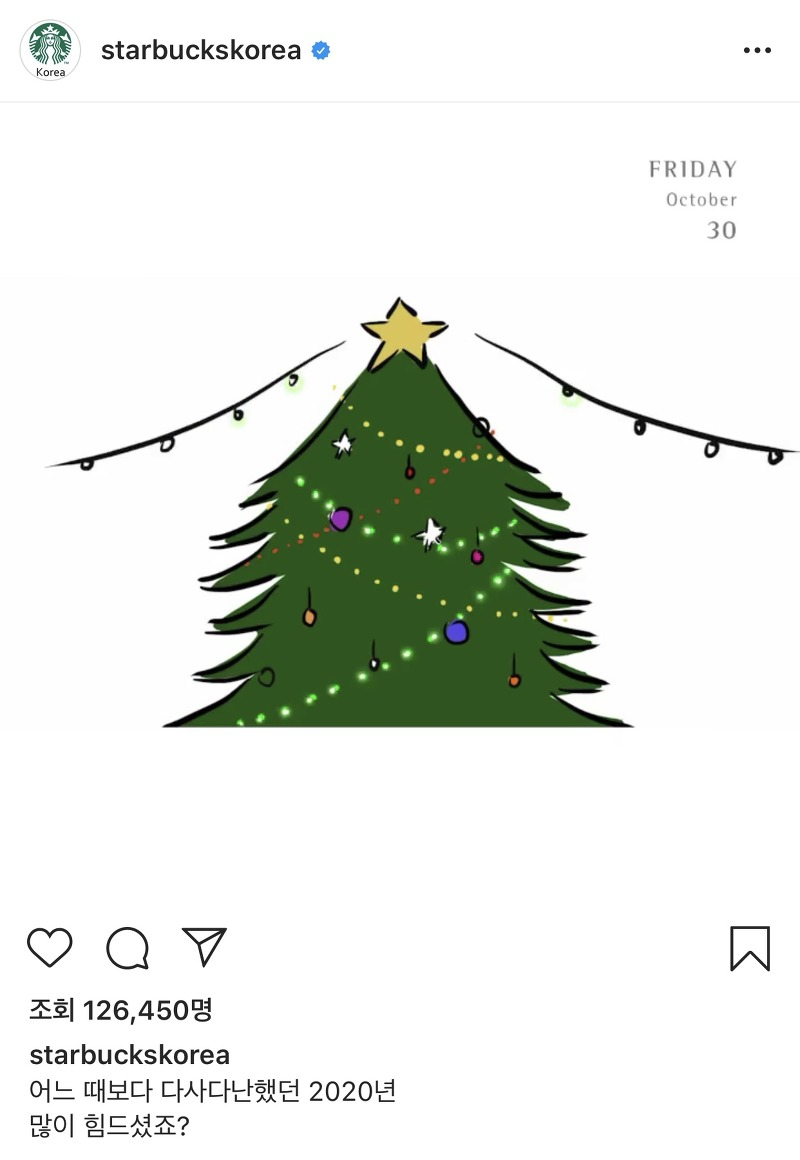Open the Starbucks Korea profile picture
The width and height of the screenshot is (800, 1160).
click(x=50, y=50)
